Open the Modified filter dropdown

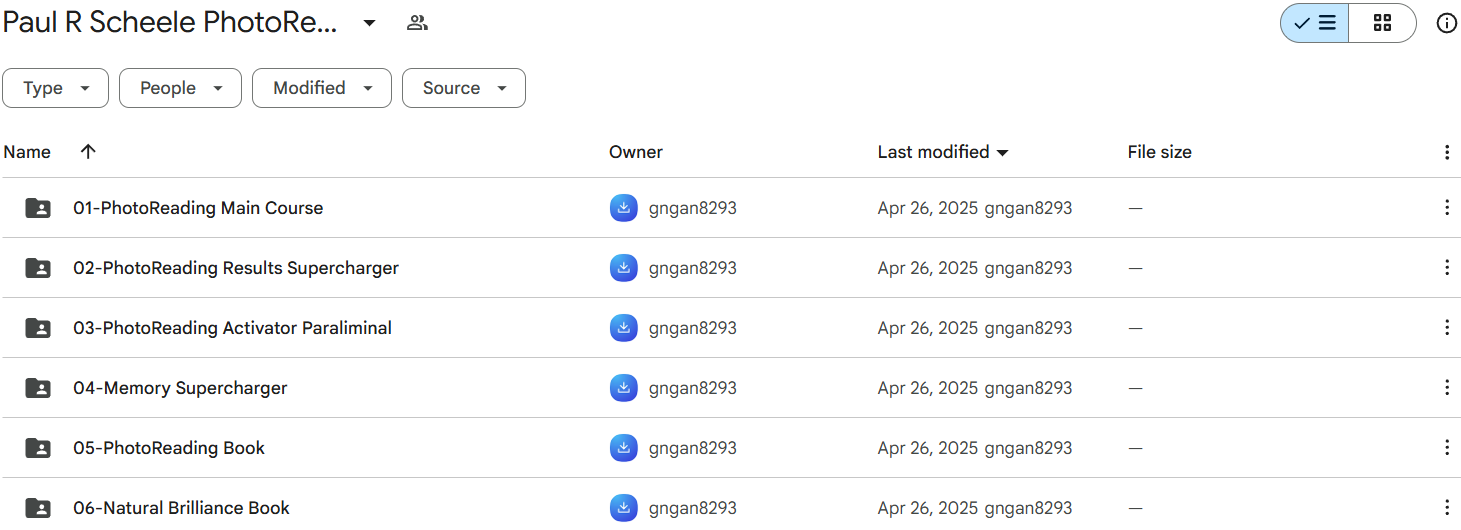click(x=321, y=88)
